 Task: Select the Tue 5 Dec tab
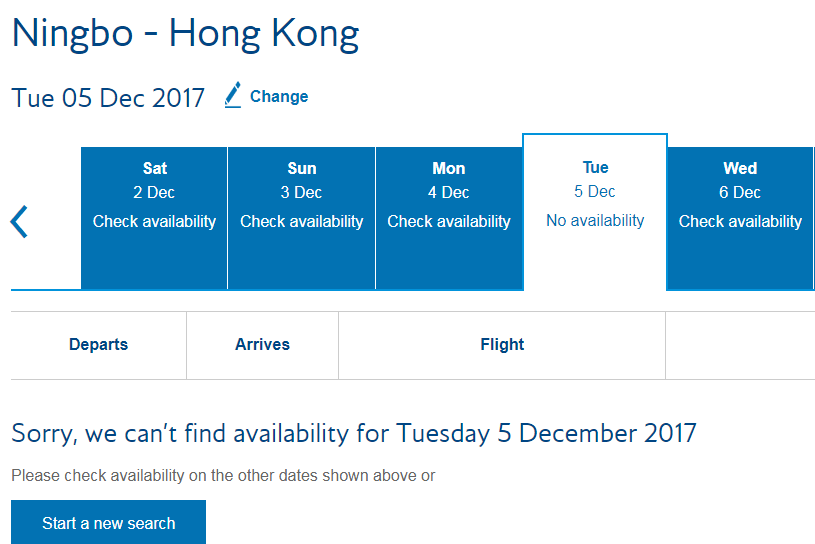(x=595, y=179)
